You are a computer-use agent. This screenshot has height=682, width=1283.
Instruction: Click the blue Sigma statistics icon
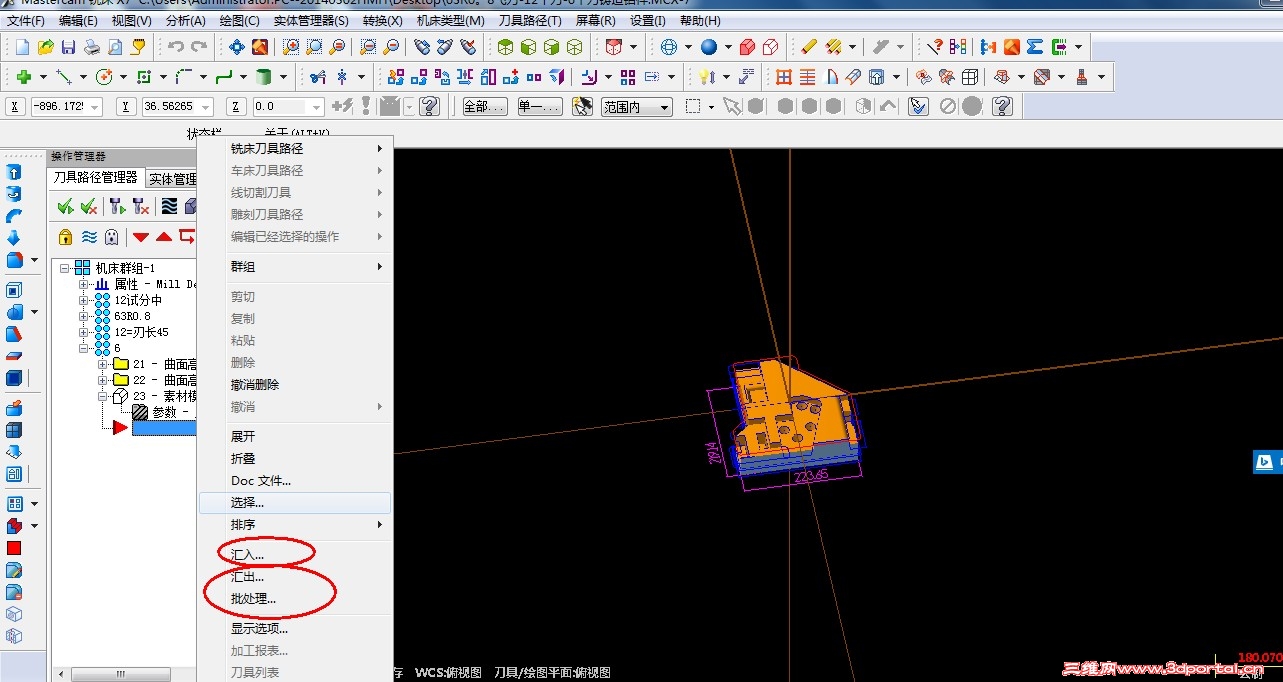1034,46
